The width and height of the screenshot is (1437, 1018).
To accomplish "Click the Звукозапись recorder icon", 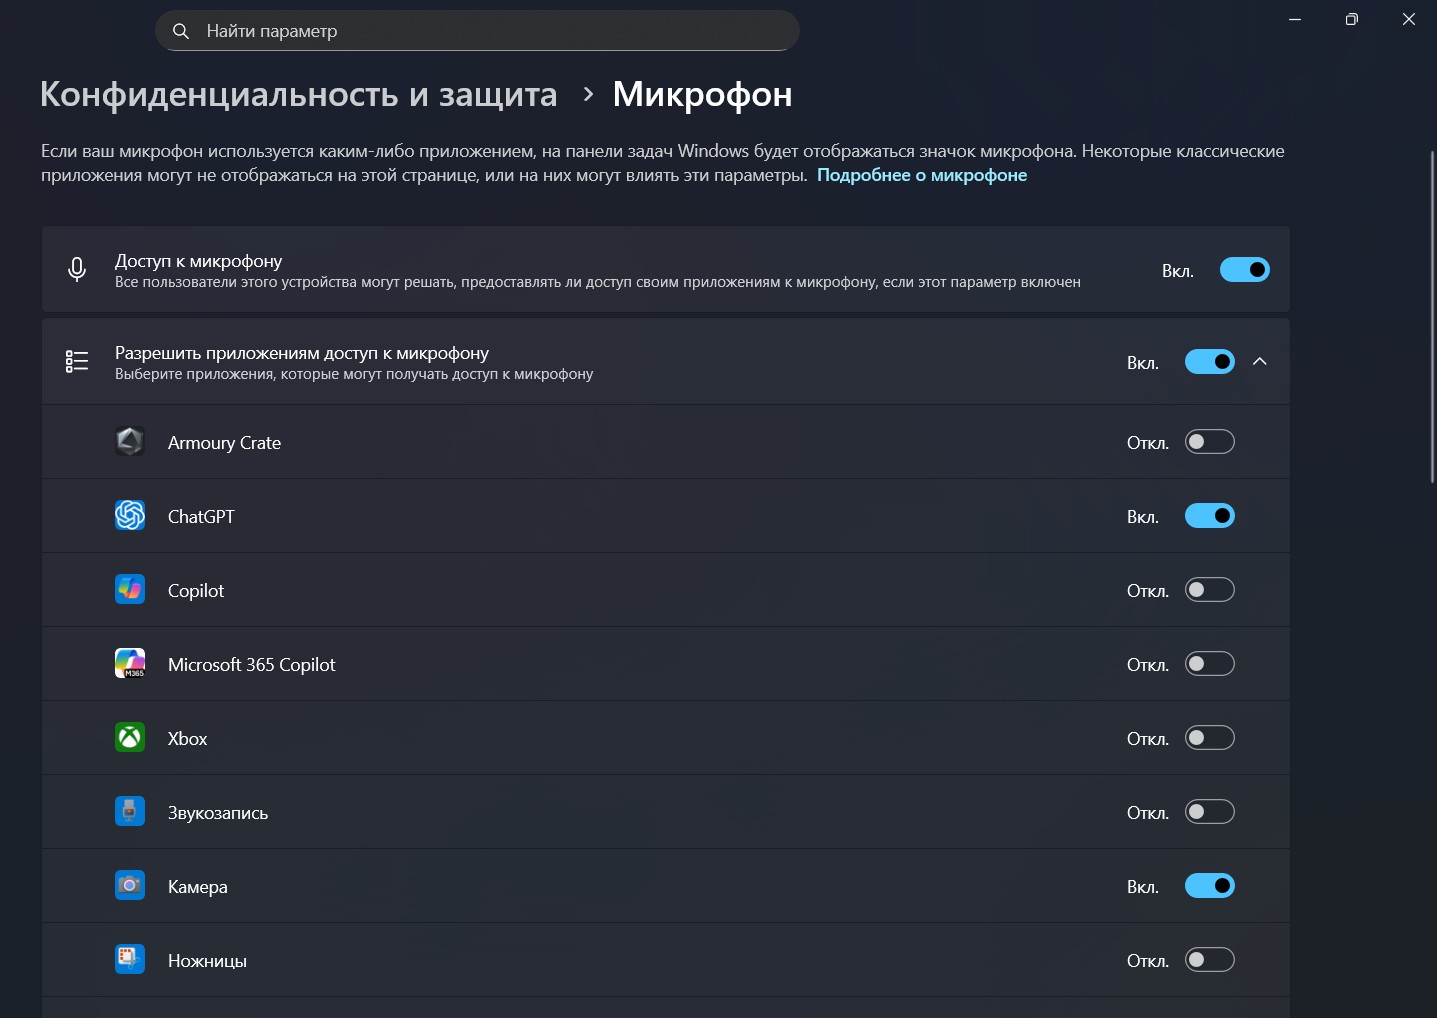I will (130, 812).
